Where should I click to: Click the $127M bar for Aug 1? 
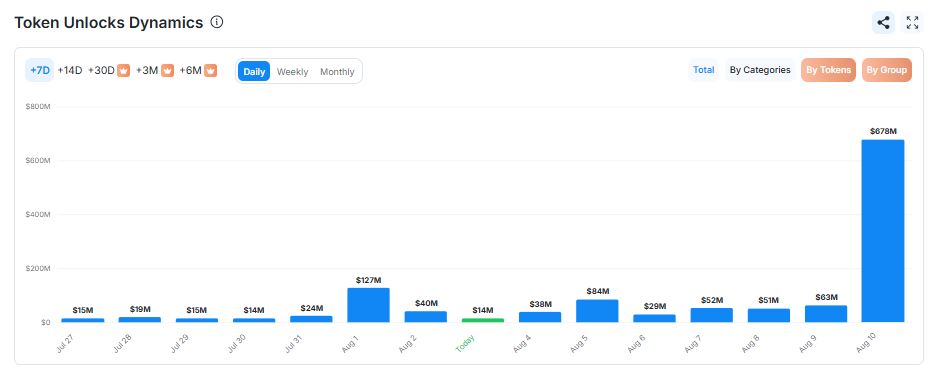pos(369,305)
